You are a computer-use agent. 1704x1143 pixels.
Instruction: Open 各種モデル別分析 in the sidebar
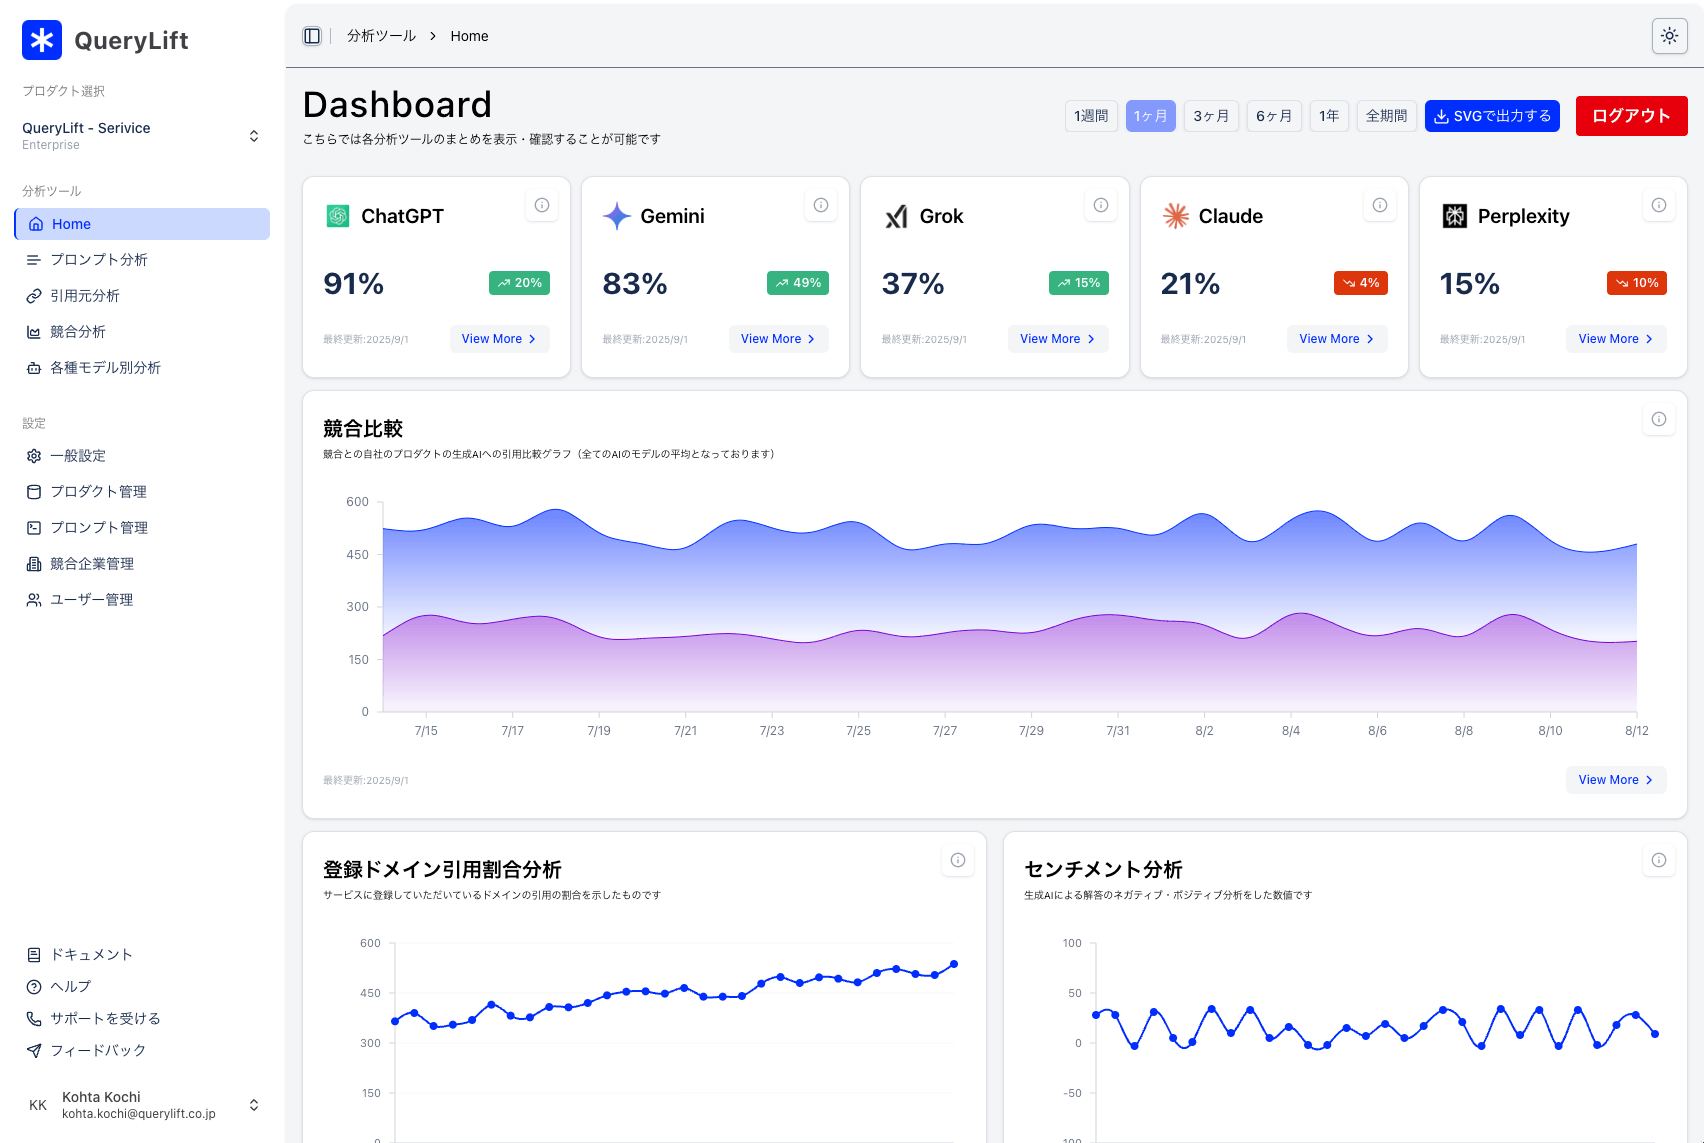(x=142, y=368)
